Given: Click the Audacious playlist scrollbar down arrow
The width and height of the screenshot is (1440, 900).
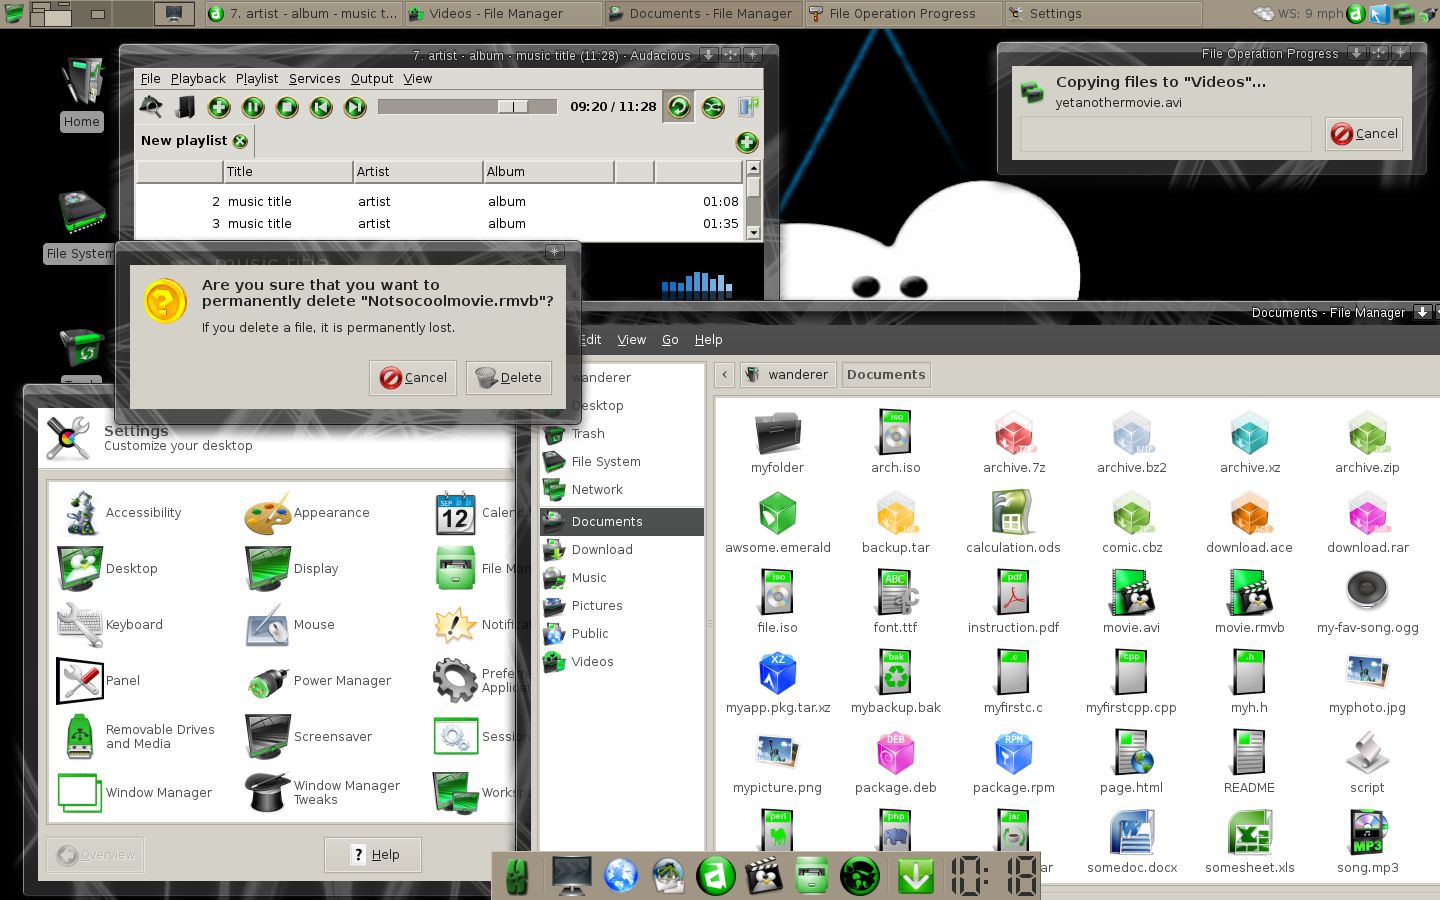Looking at the screenshot, I should pyautogui.click(x=753, y=232).
